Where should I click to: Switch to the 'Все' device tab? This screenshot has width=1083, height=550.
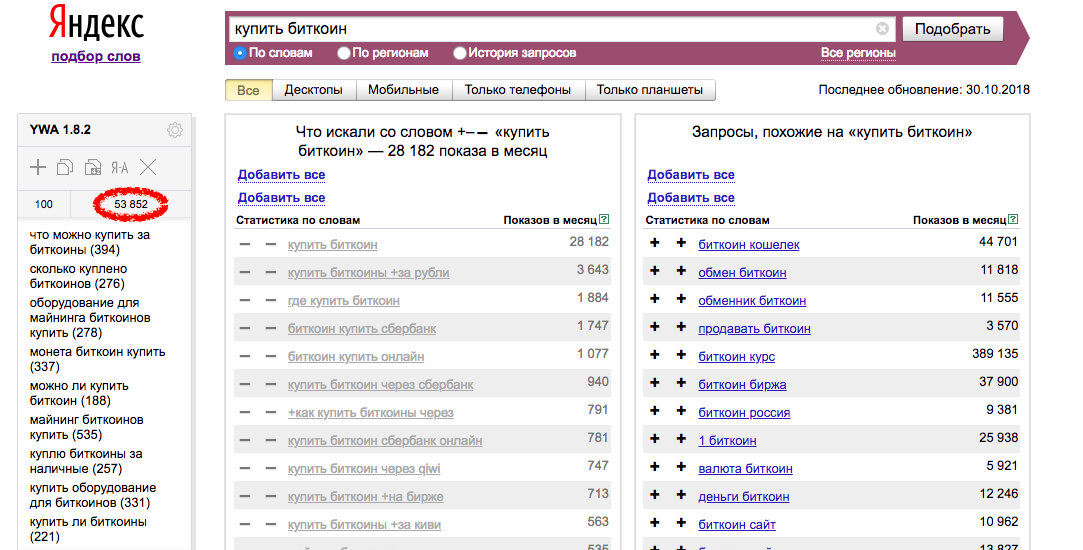point(249,90)
